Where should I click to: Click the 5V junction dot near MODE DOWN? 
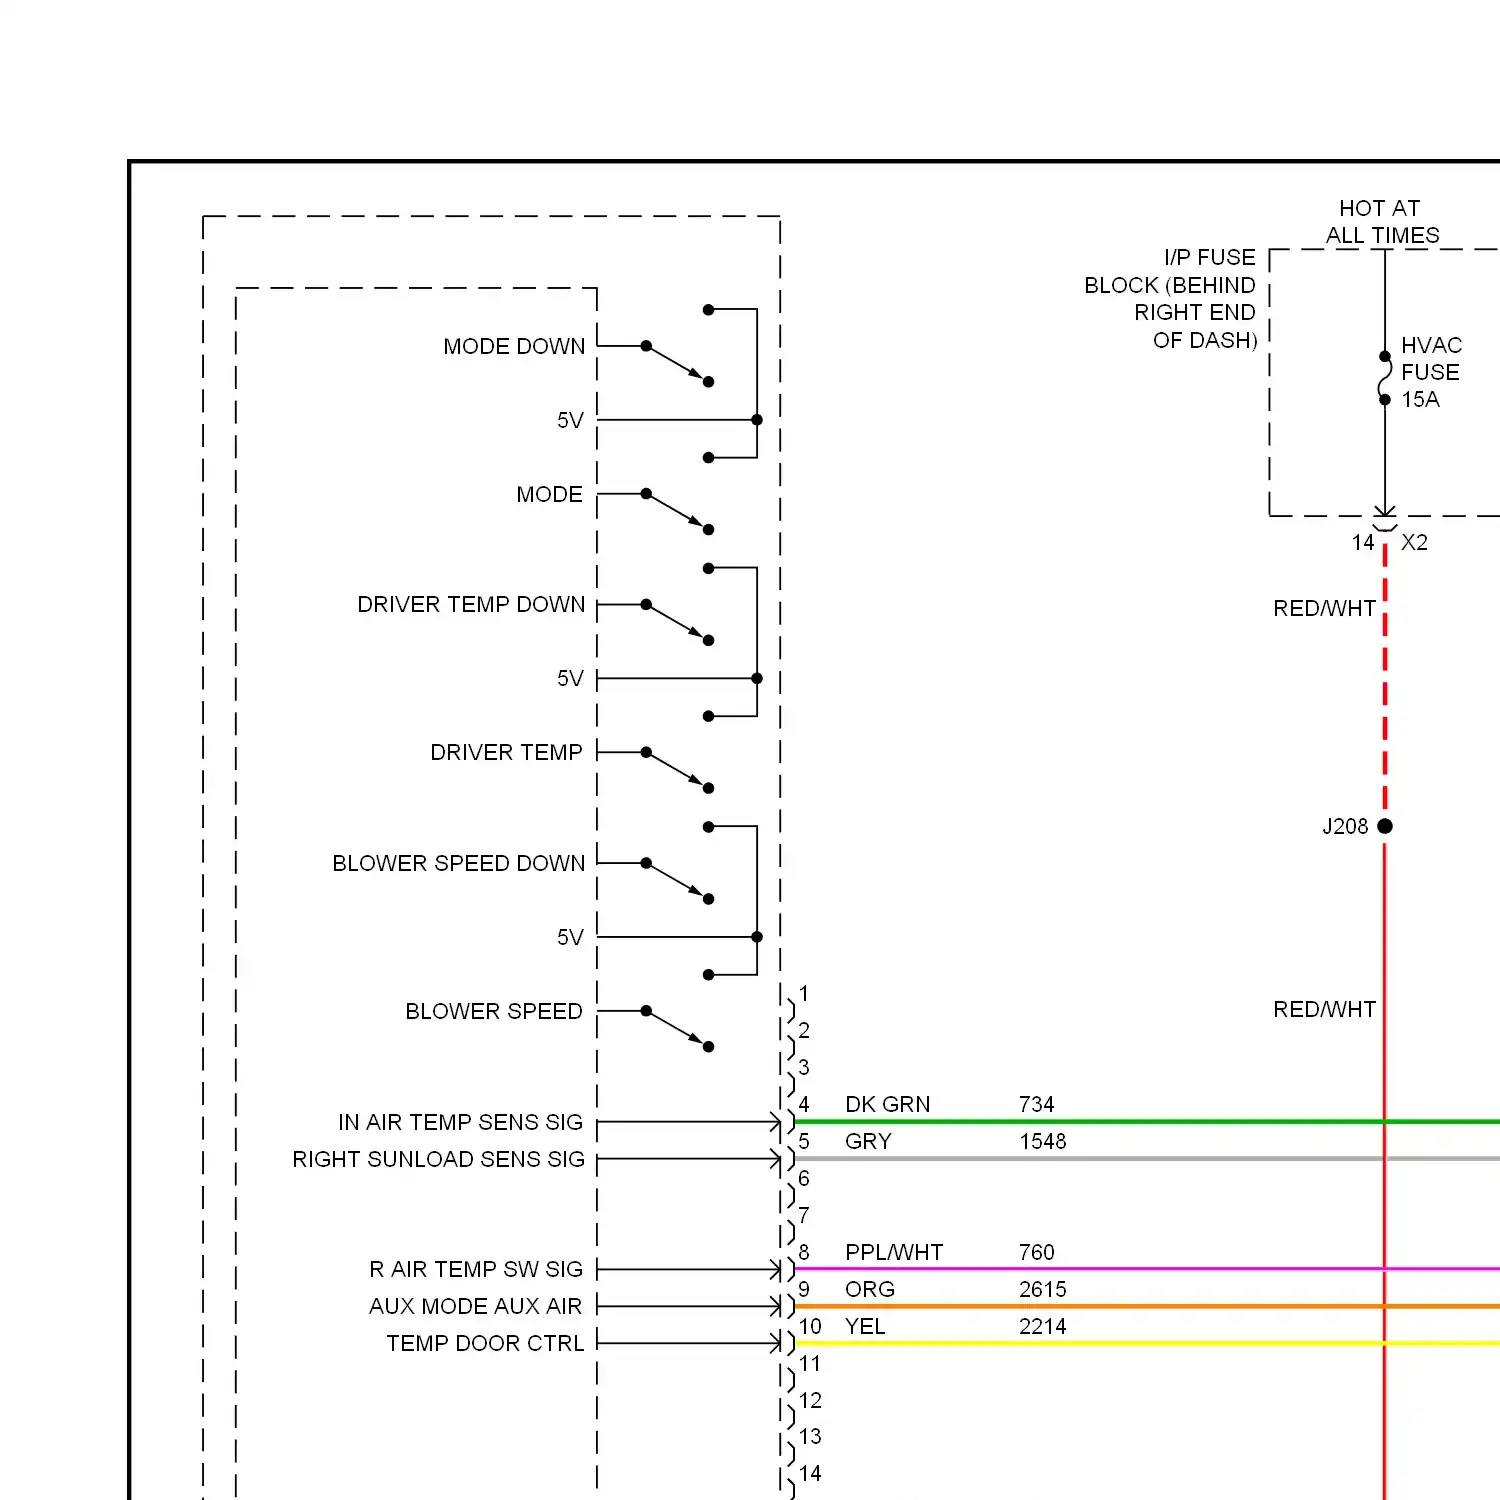tap(757, 420)
